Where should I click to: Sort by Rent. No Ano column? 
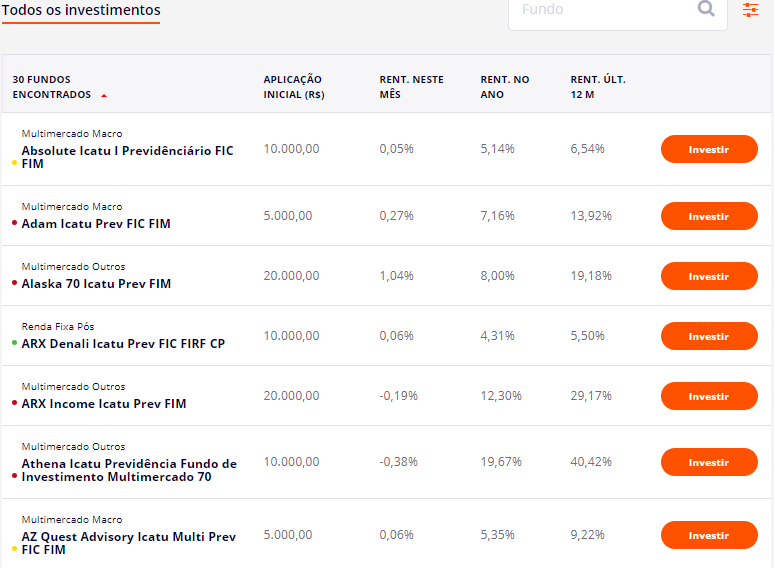[505, 87]
